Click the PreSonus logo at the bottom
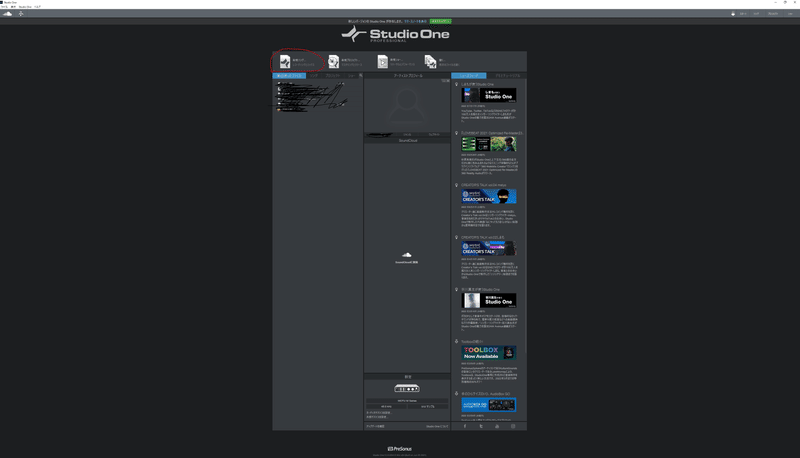 point(399,449)
